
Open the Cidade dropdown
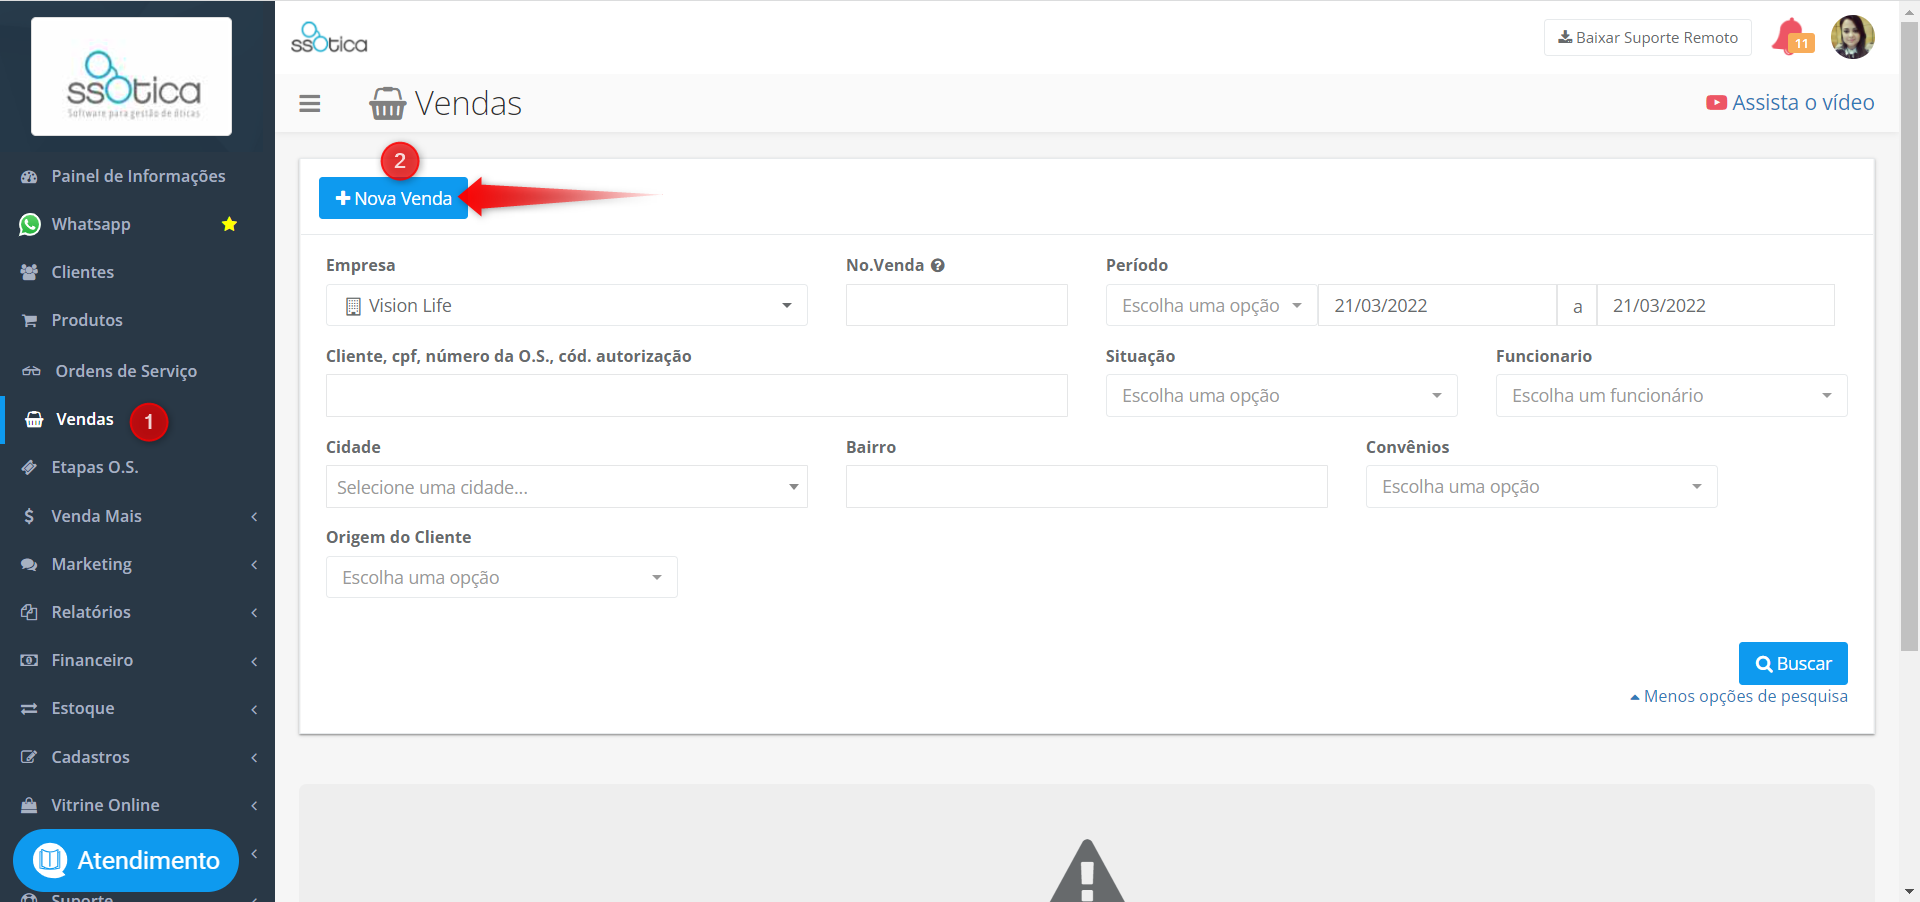tap(567, 487)
